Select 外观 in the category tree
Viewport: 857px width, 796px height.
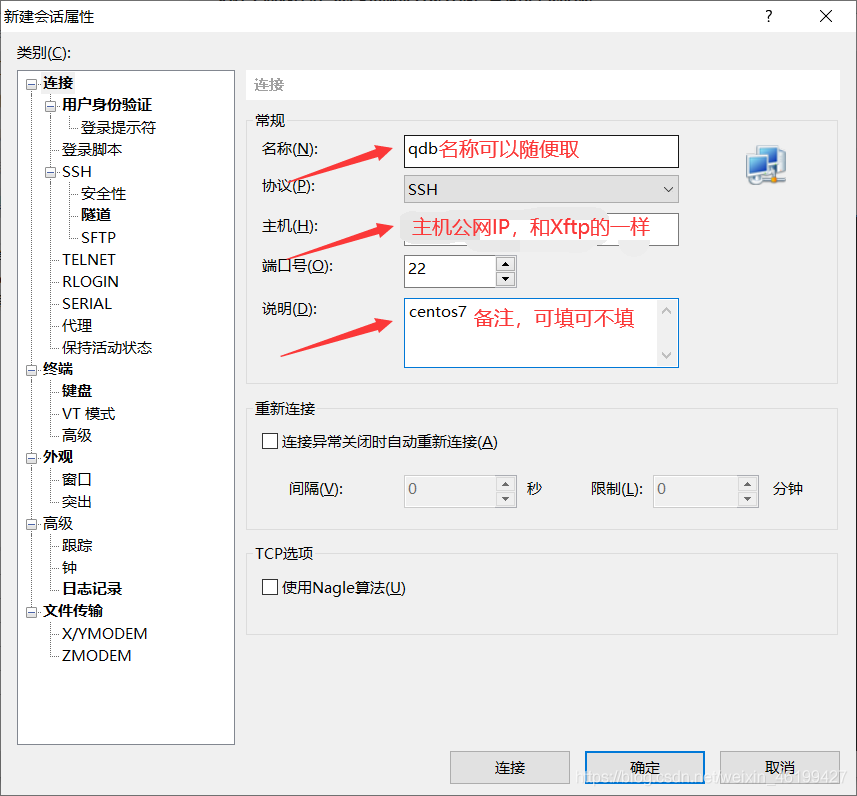(58, 457)
